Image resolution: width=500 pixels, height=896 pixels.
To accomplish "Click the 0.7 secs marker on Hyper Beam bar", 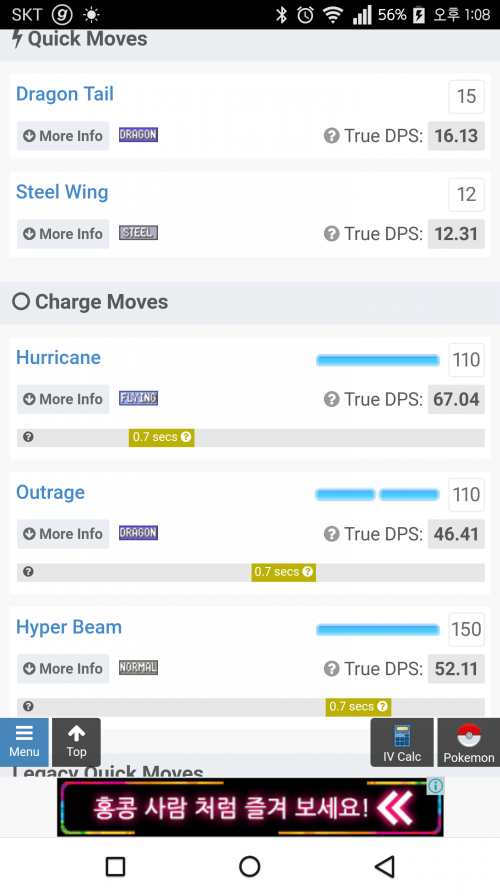I will coord(358,706).
